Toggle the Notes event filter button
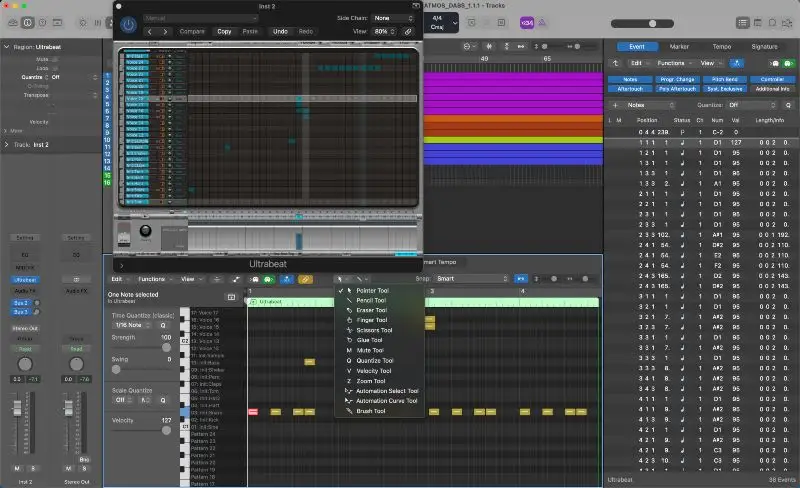Viewport: 800px width, 488px height. pos(629,78)
